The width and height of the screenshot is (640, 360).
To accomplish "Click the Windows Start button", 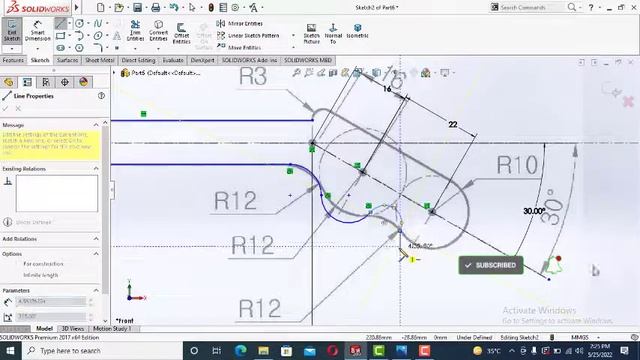I will [10, 351].
